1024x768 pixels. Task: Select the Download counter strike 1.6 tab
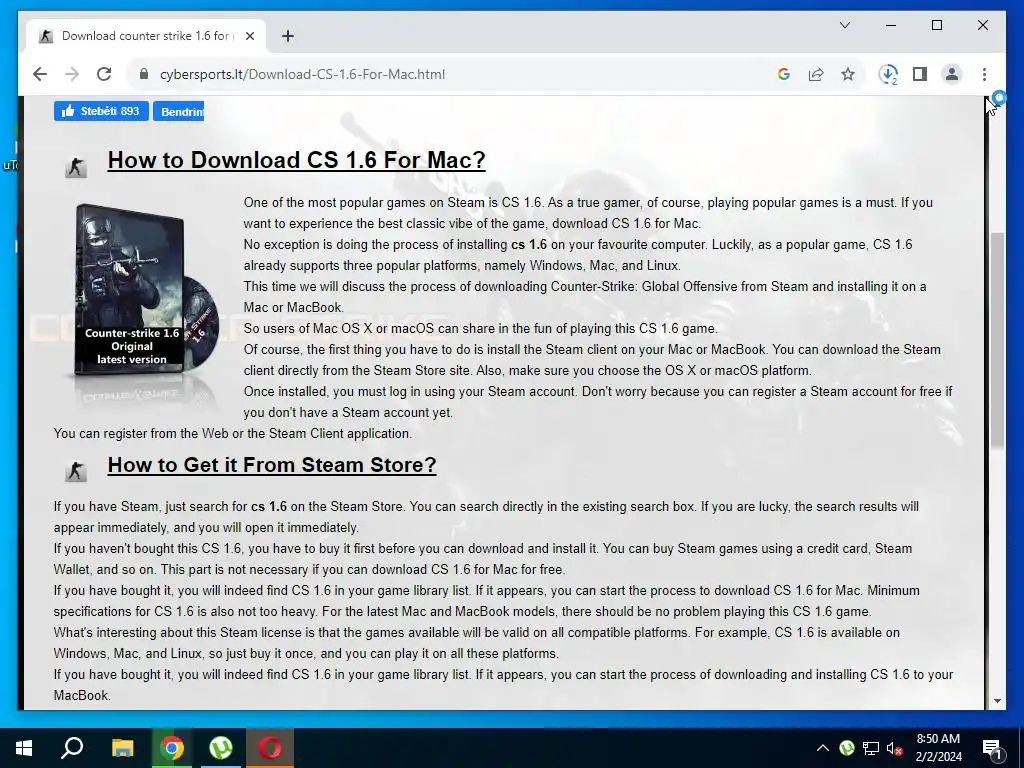tap(146, 36)
